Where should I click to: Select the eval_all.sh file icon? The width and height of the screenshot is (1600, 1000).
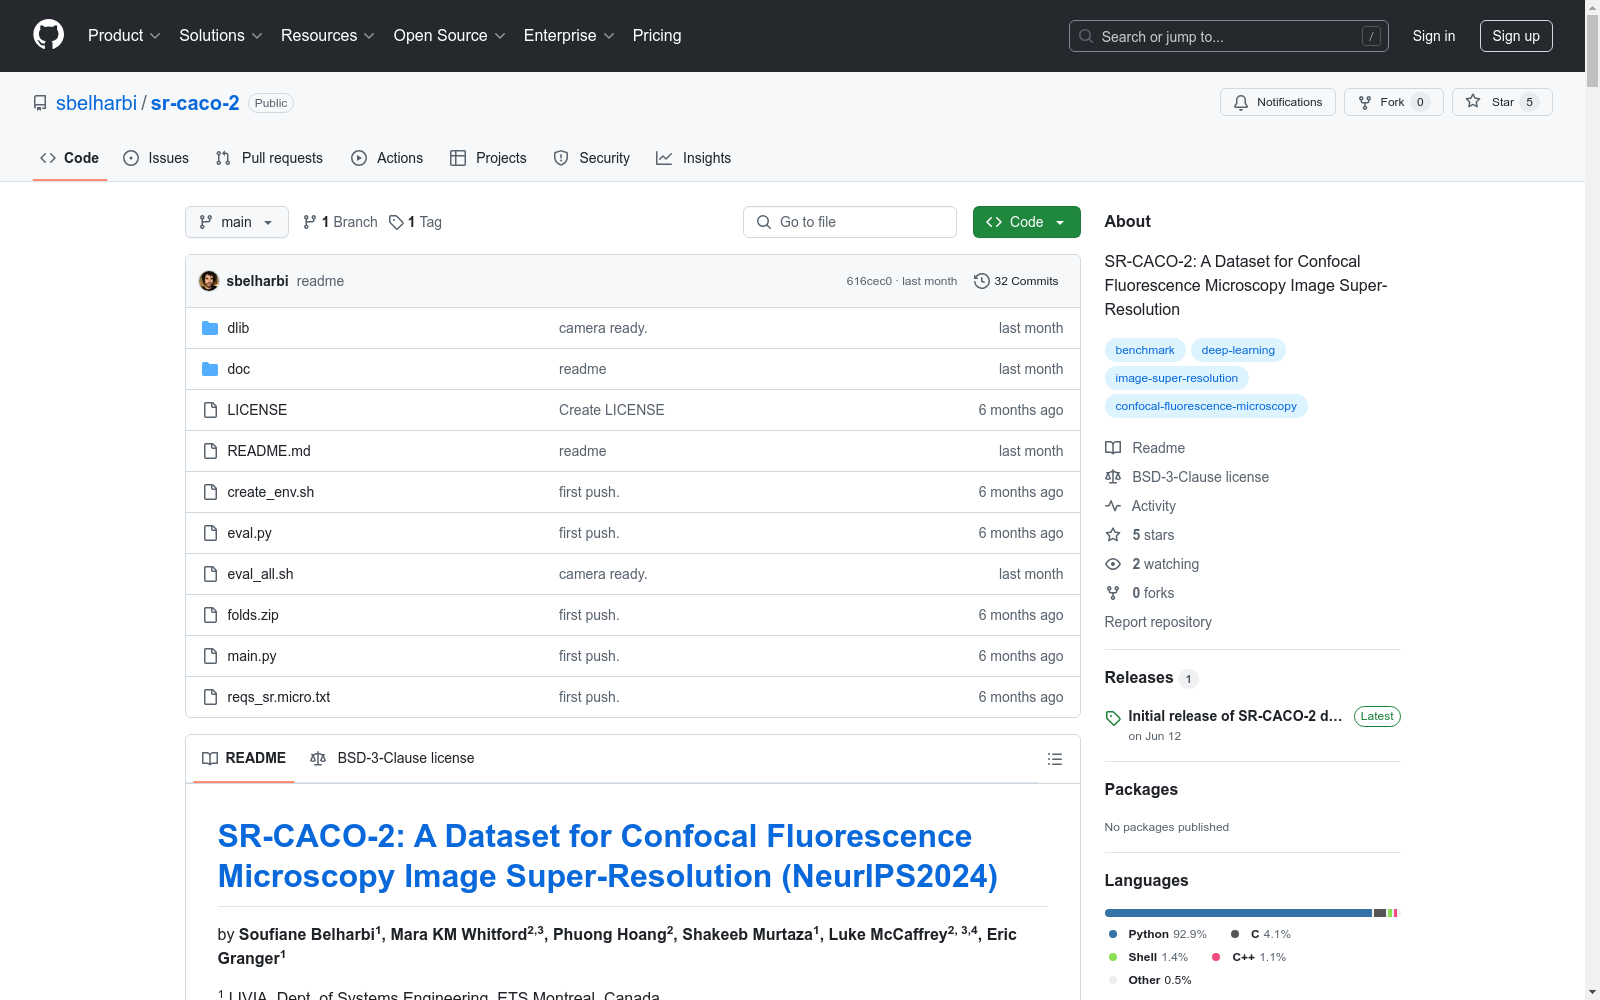[x=210, y=574]
